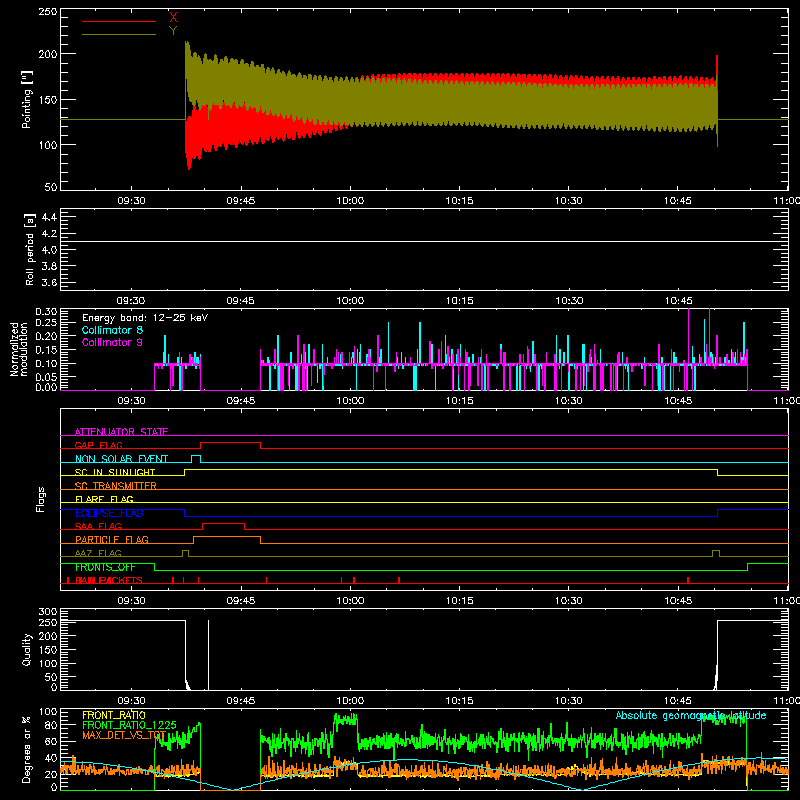This screenshot has width=800, height=800.
Task: Click the Quality axis title
Action: (x=27, y=649)
